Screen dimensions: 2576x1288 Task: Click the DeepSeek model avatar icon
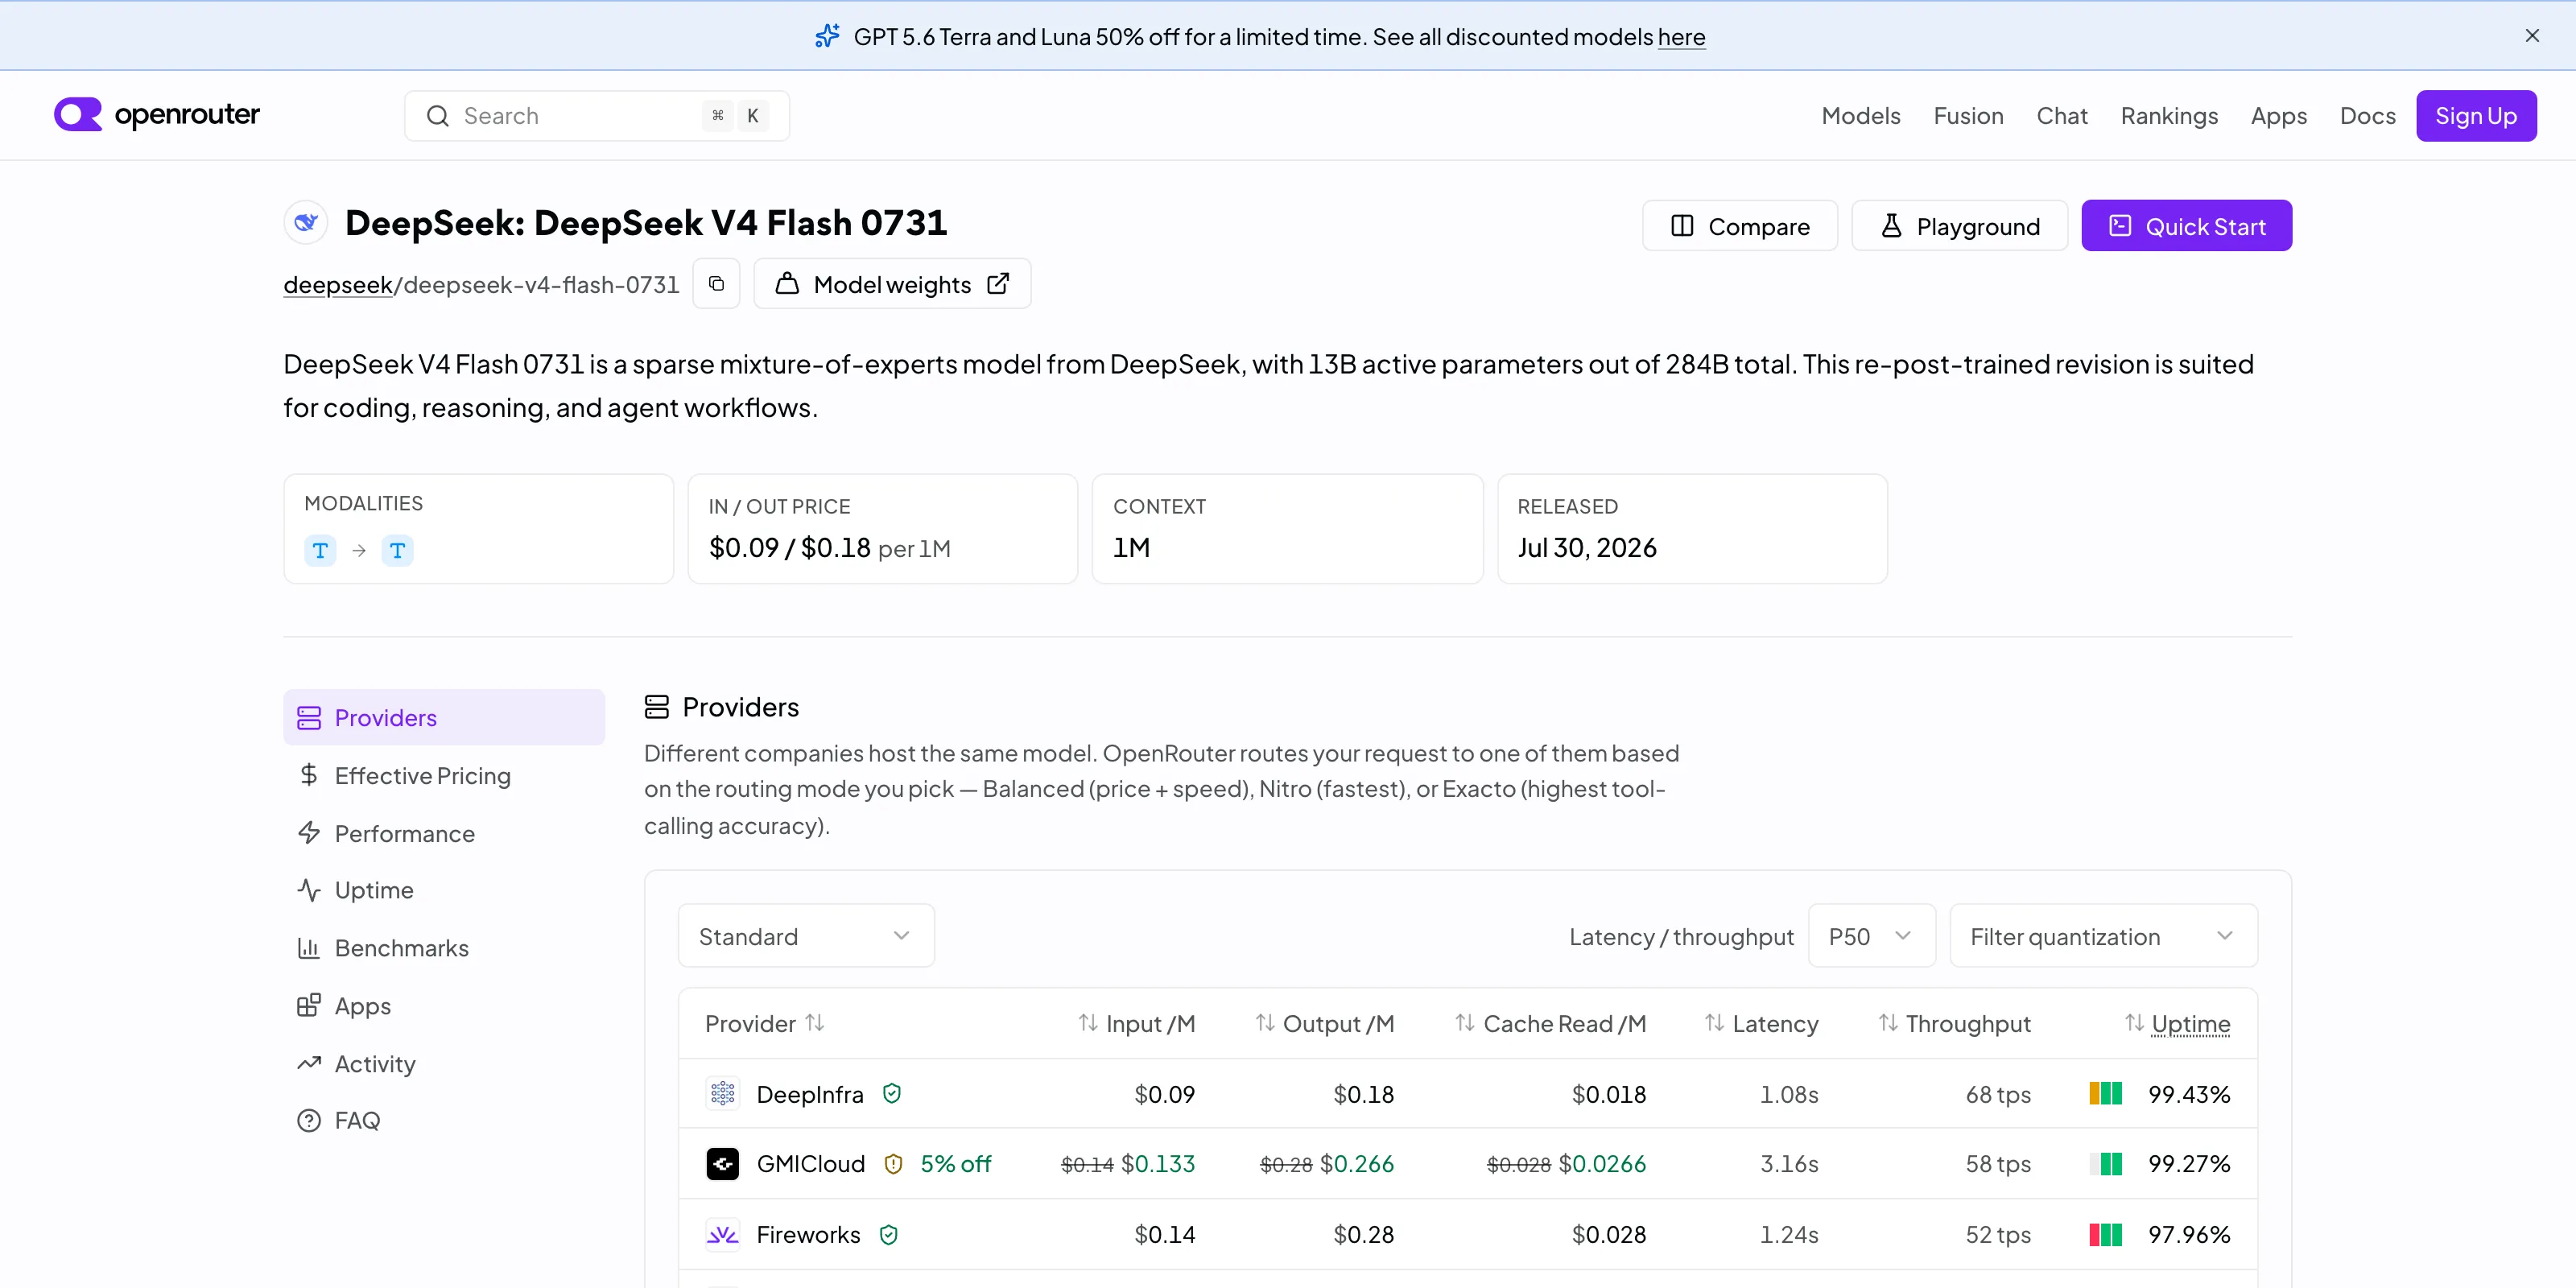[306, 222]
